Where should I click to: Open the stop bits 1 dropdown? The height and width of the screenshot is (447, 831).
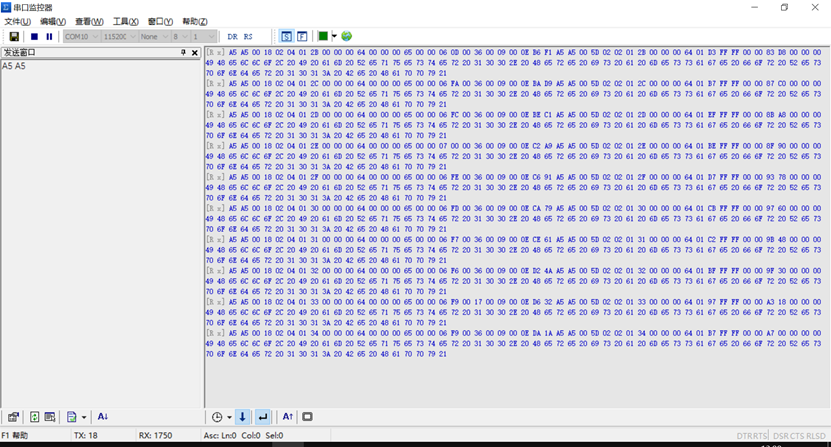point(204,37)
